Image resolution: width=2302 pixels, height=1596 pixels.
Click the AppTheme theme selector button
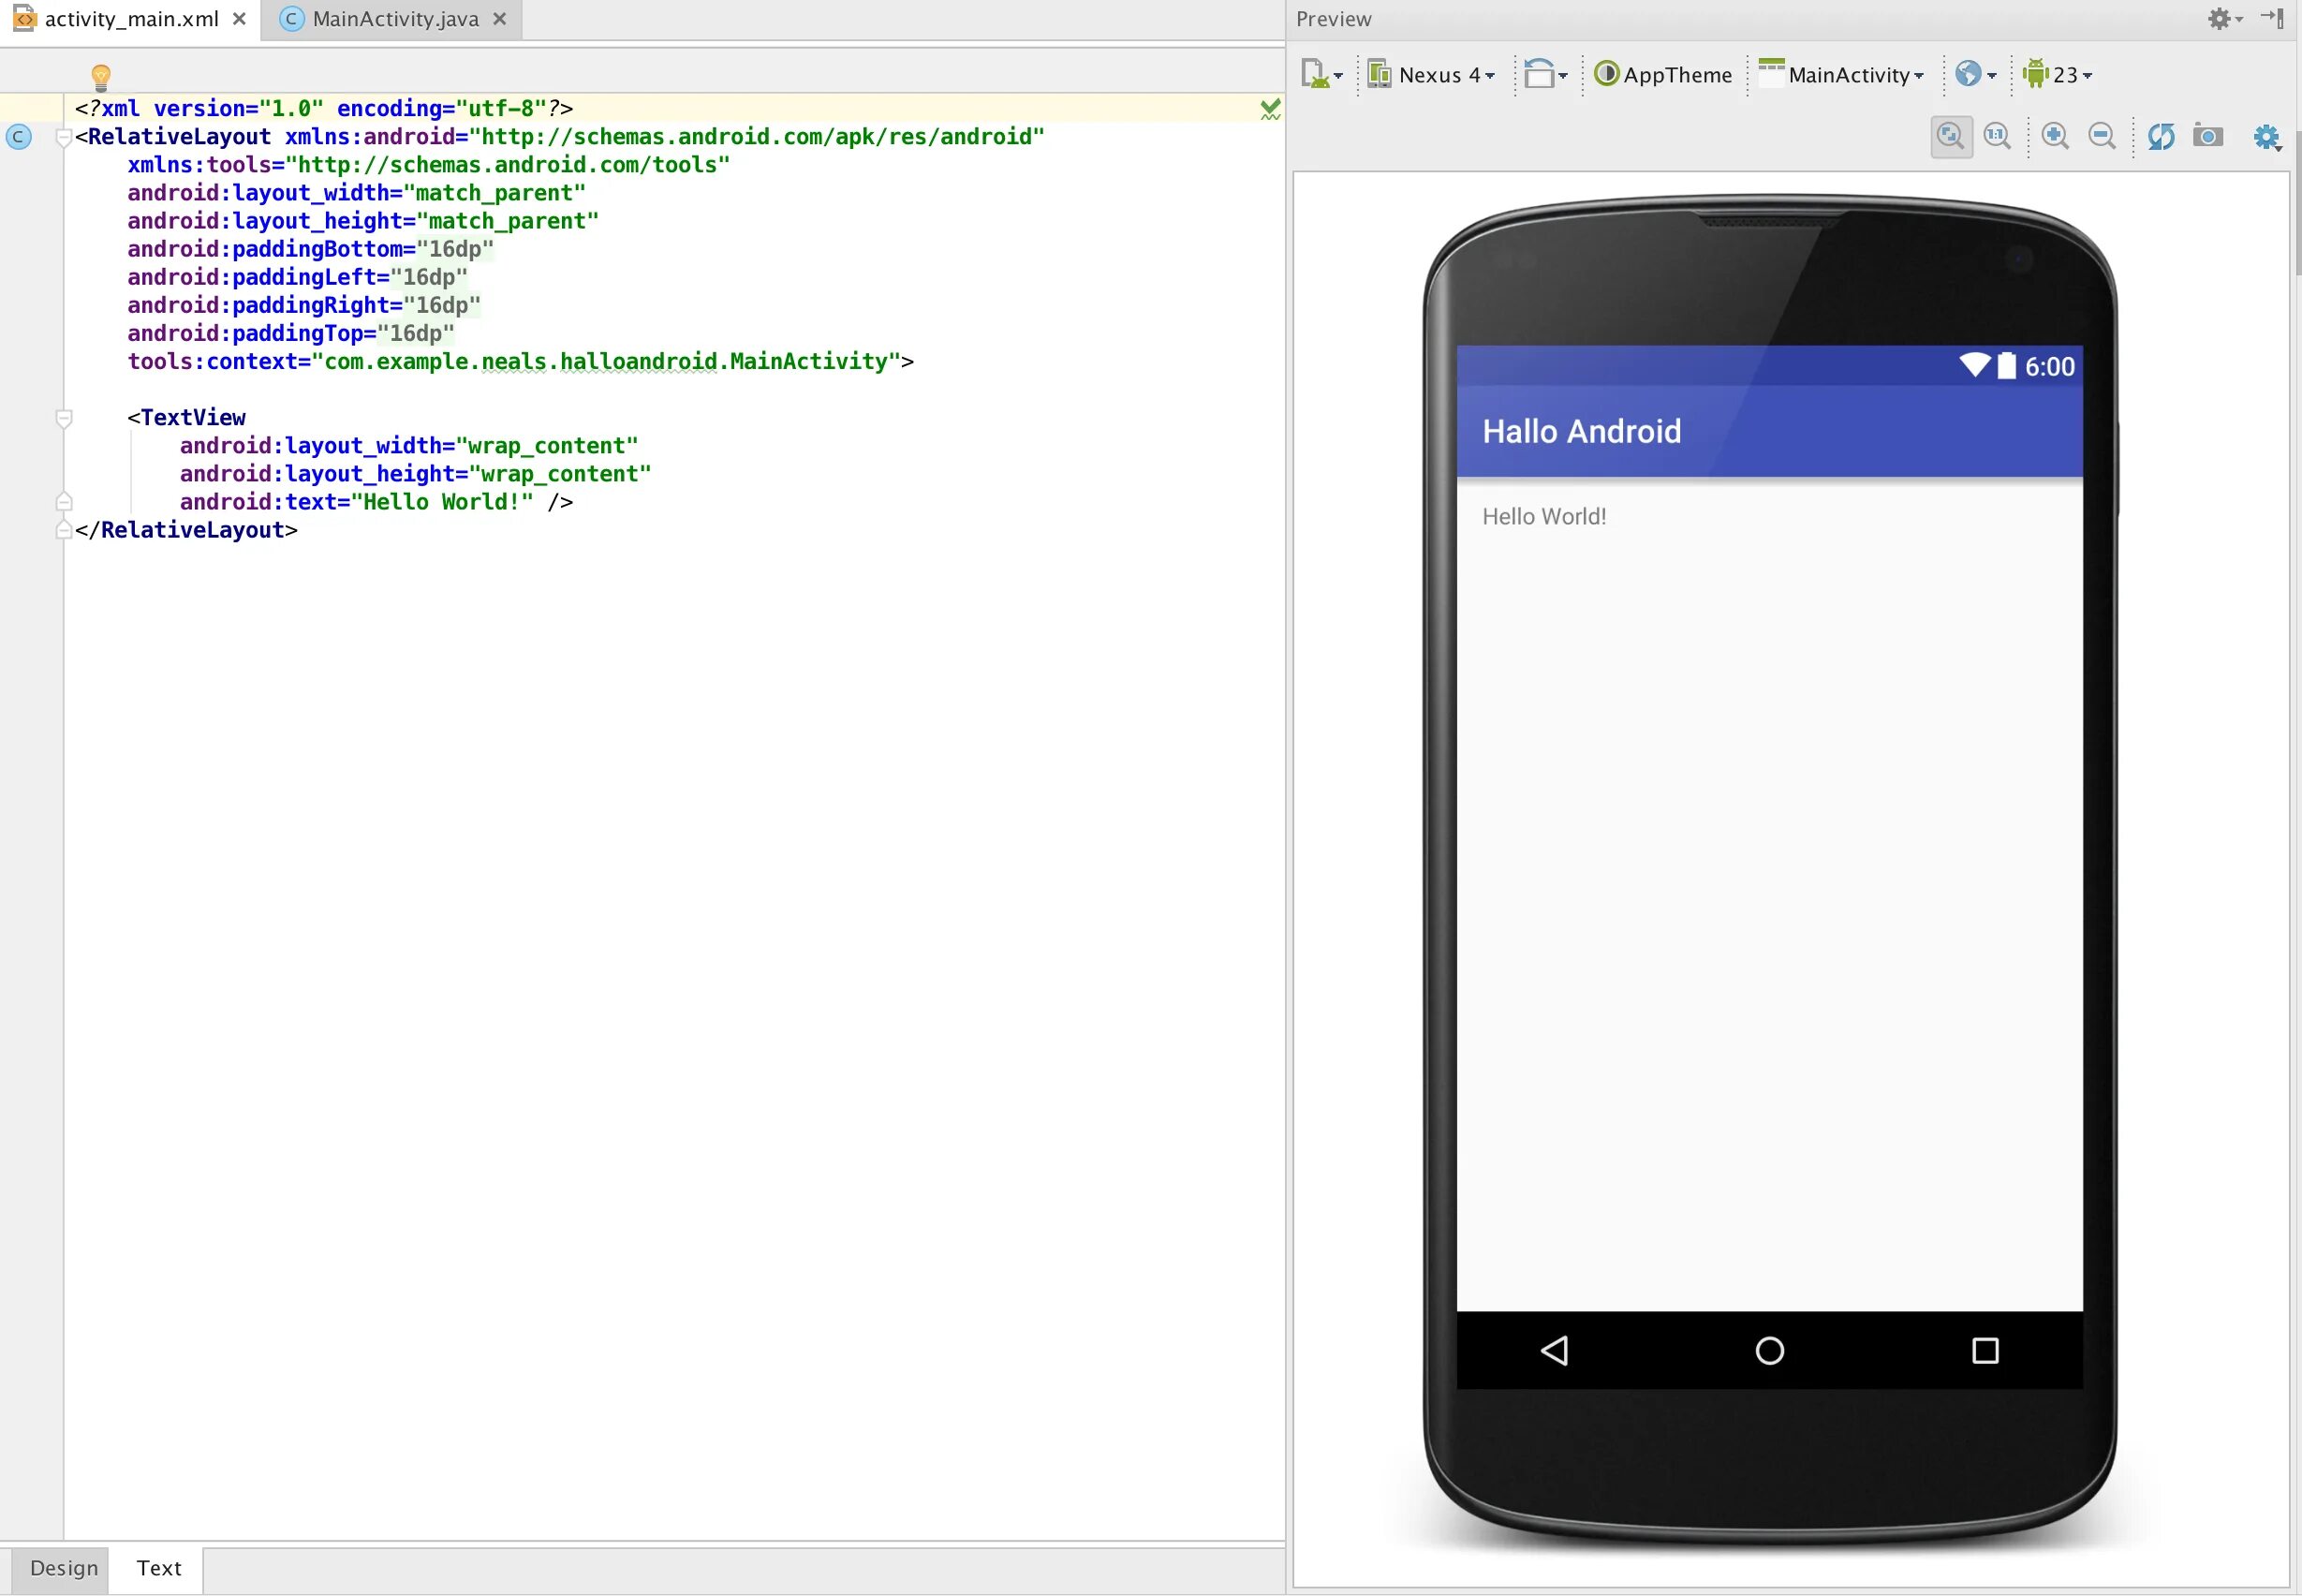click(x=1662, y=75)
